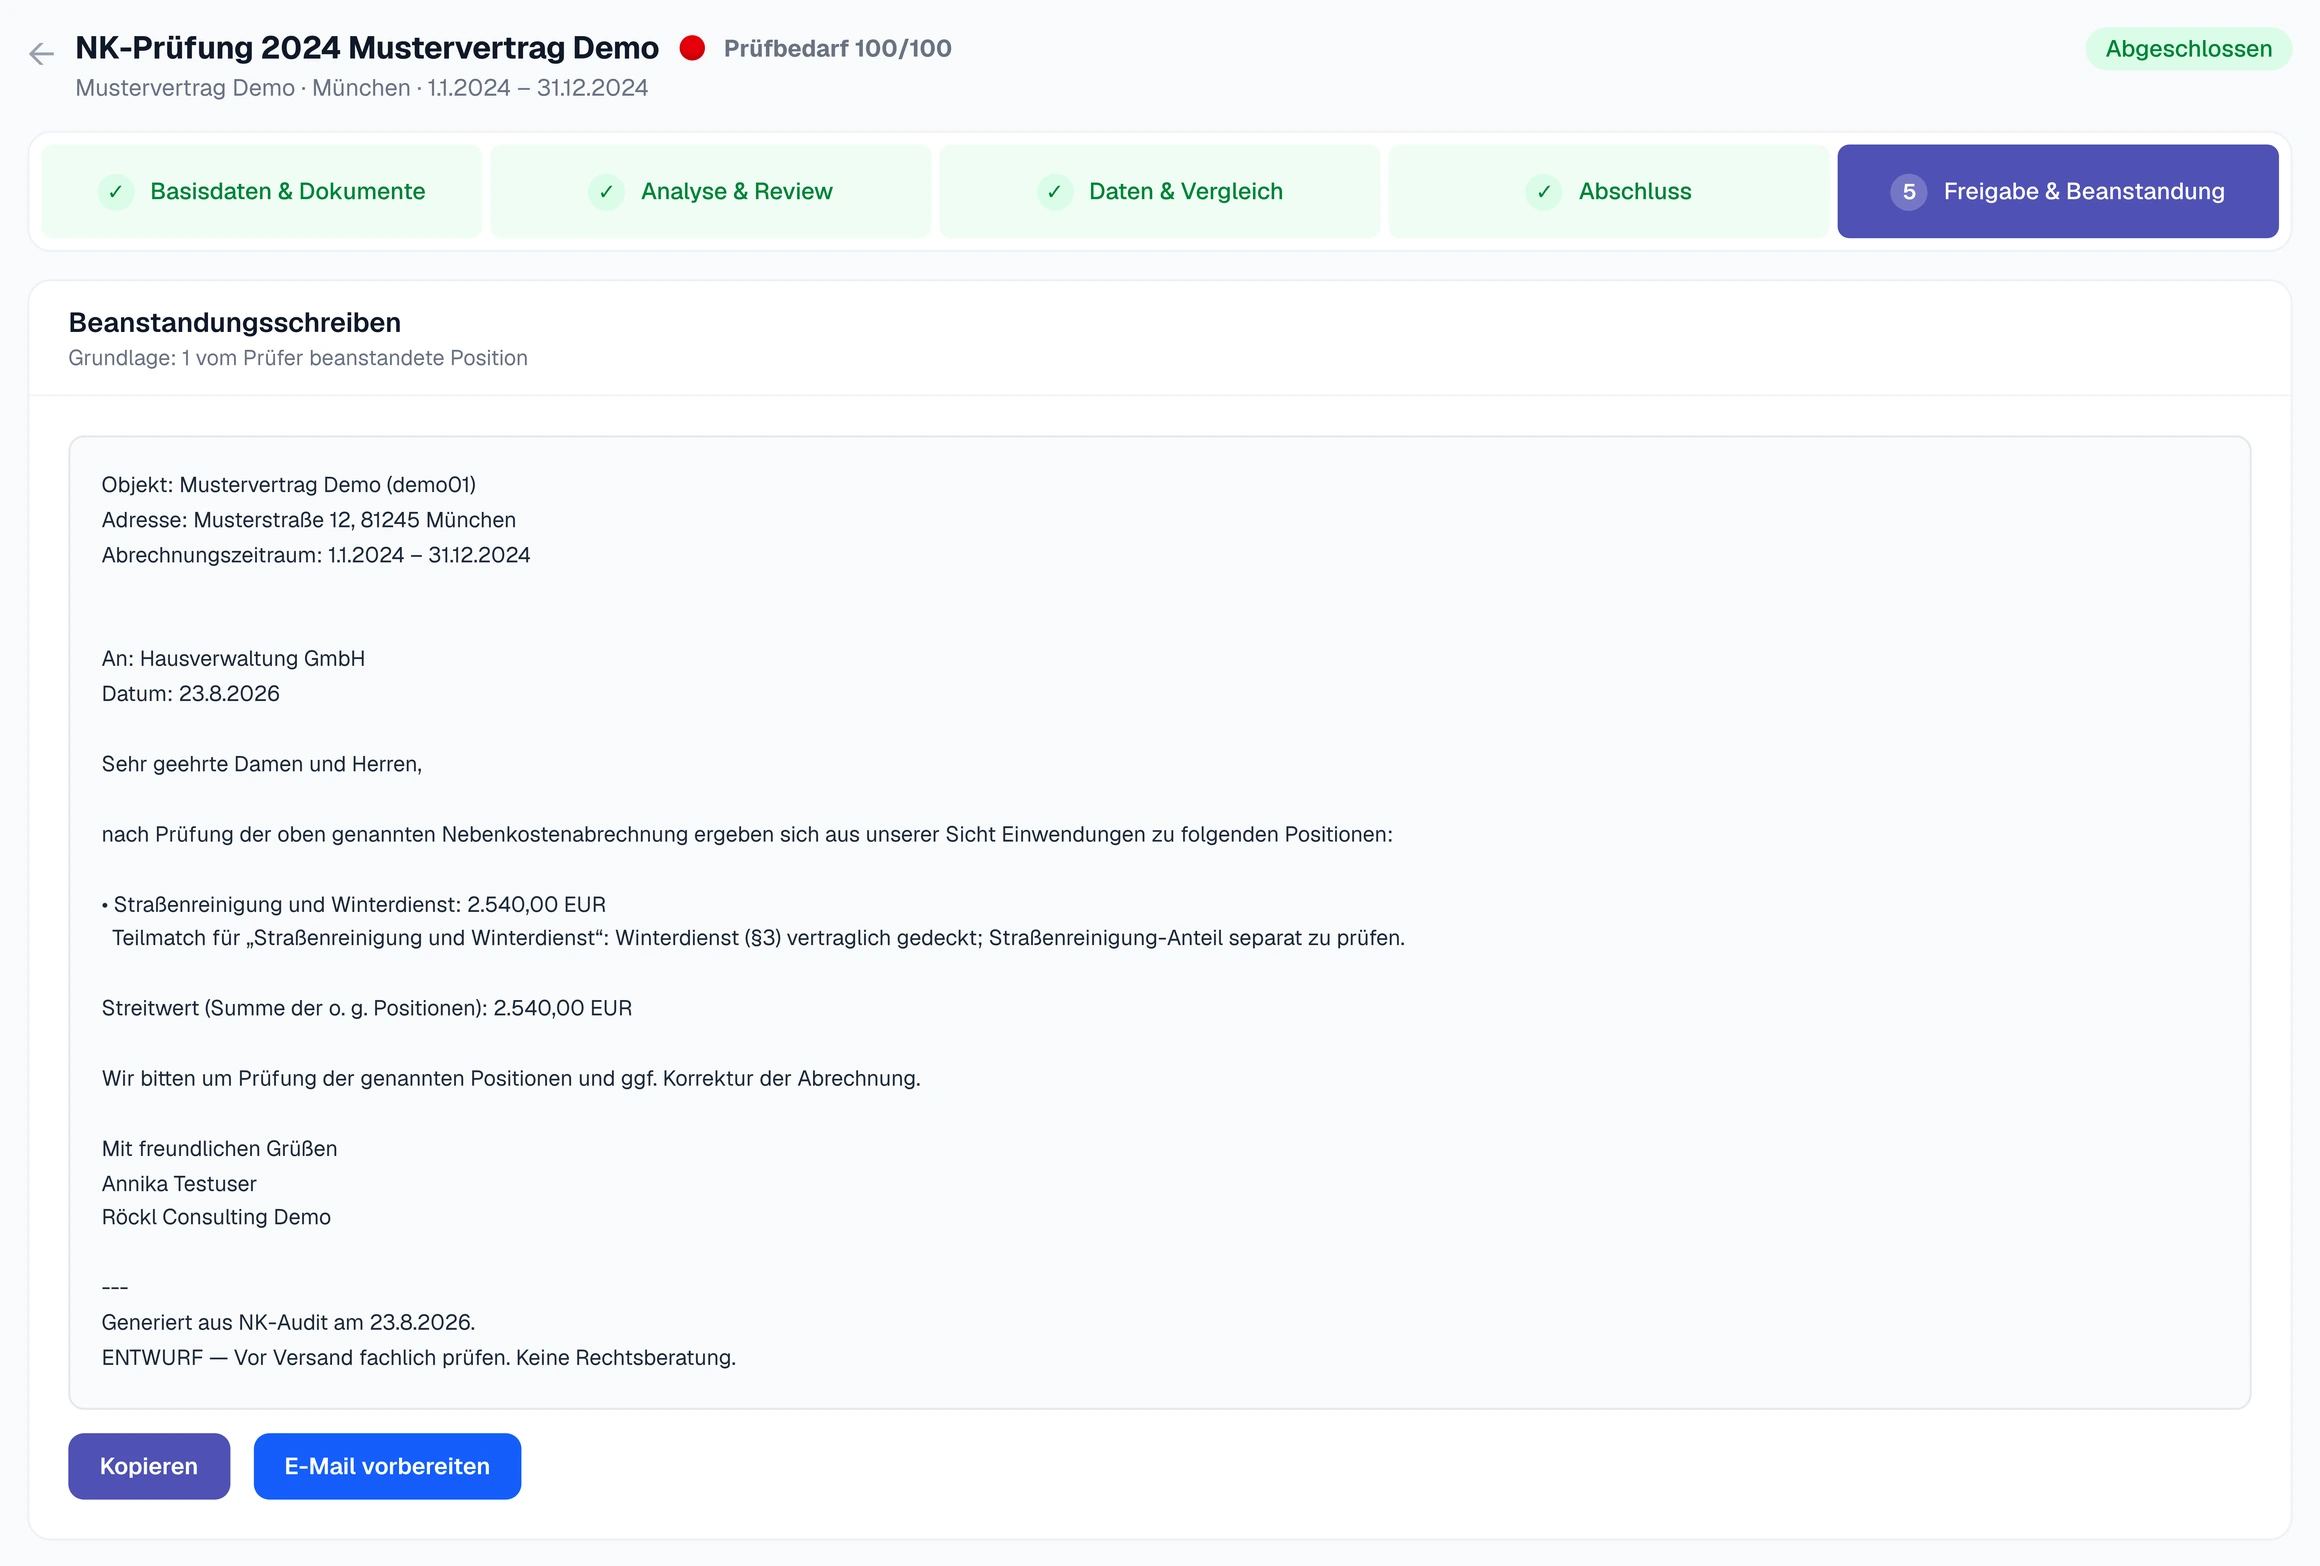Click the step number 5 badge
Image resolution: width=2320 pixels, height=1566 pixels.
(1908, 191)
